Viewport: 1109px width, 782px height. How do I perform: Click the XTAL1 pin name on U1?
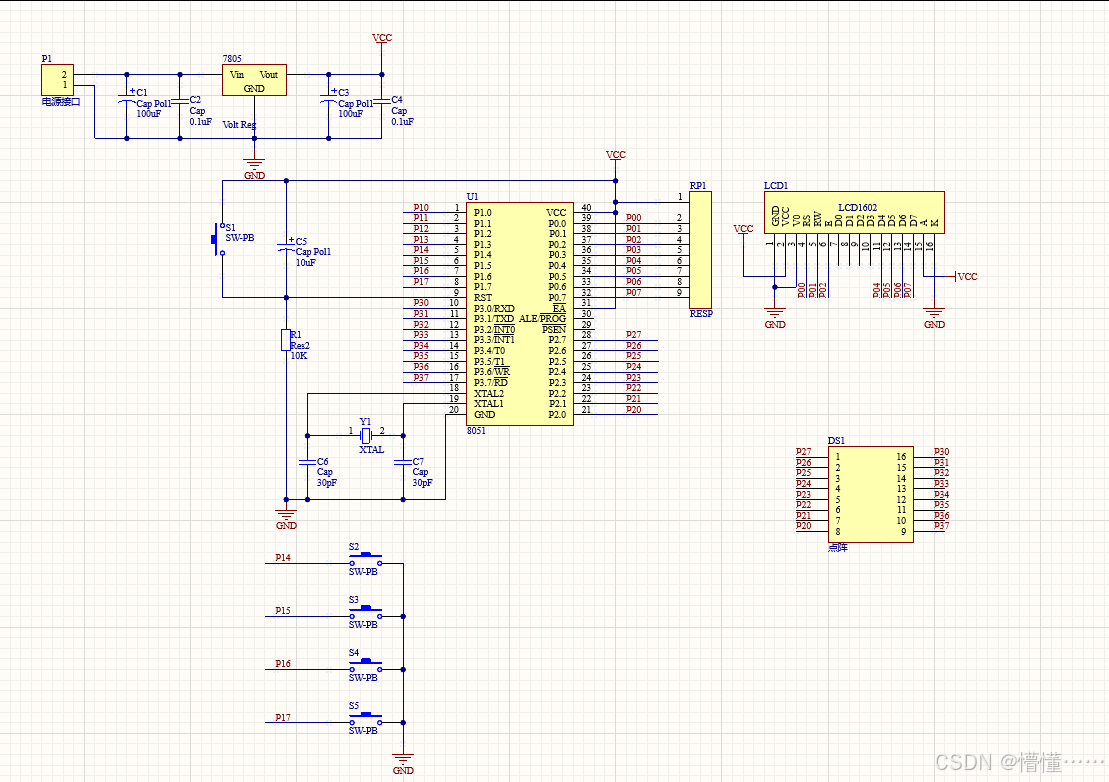point(489,404)
